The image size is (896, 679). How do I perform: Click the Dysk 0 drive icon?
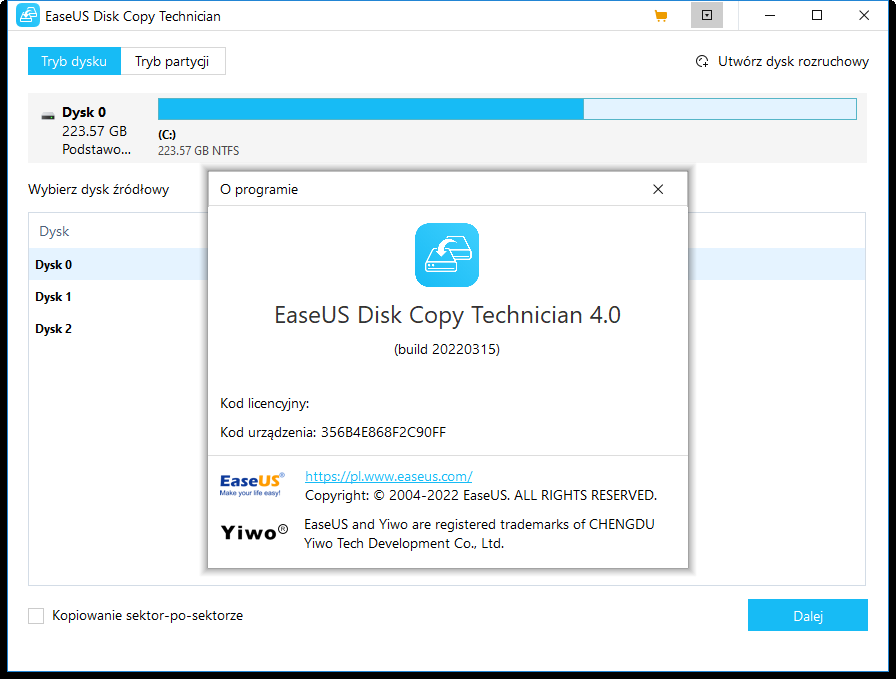click(x=48, y=116)
